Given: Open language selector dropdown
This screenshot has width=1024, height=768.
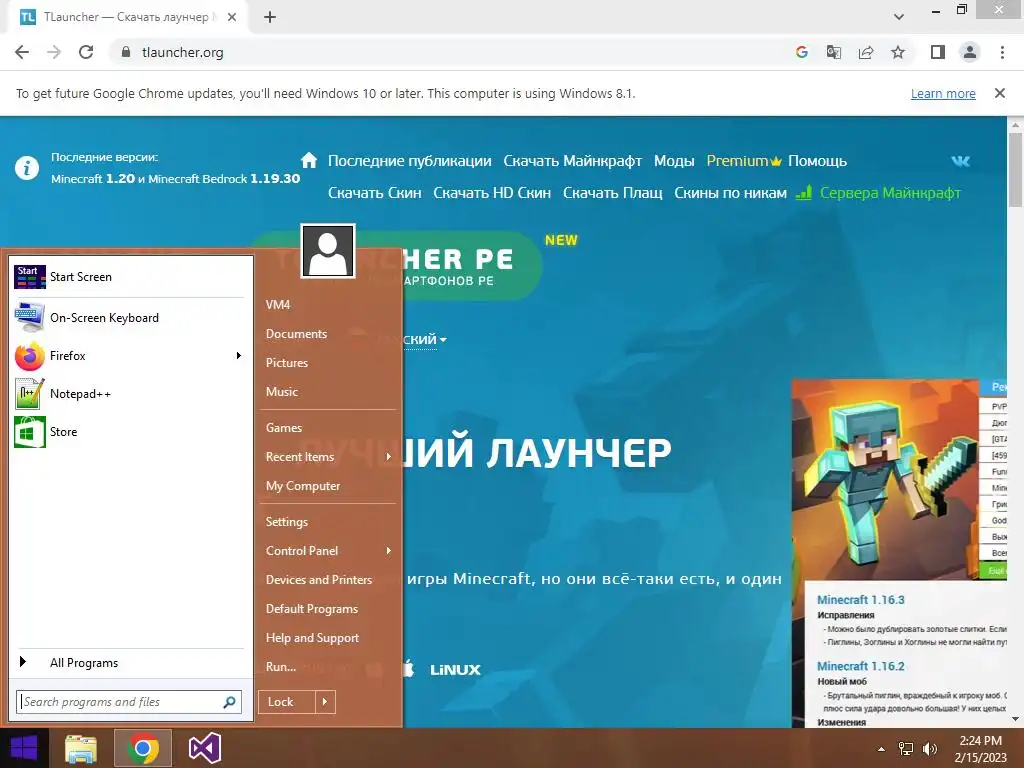Looking at the screenshot, I should click(424, 340).
